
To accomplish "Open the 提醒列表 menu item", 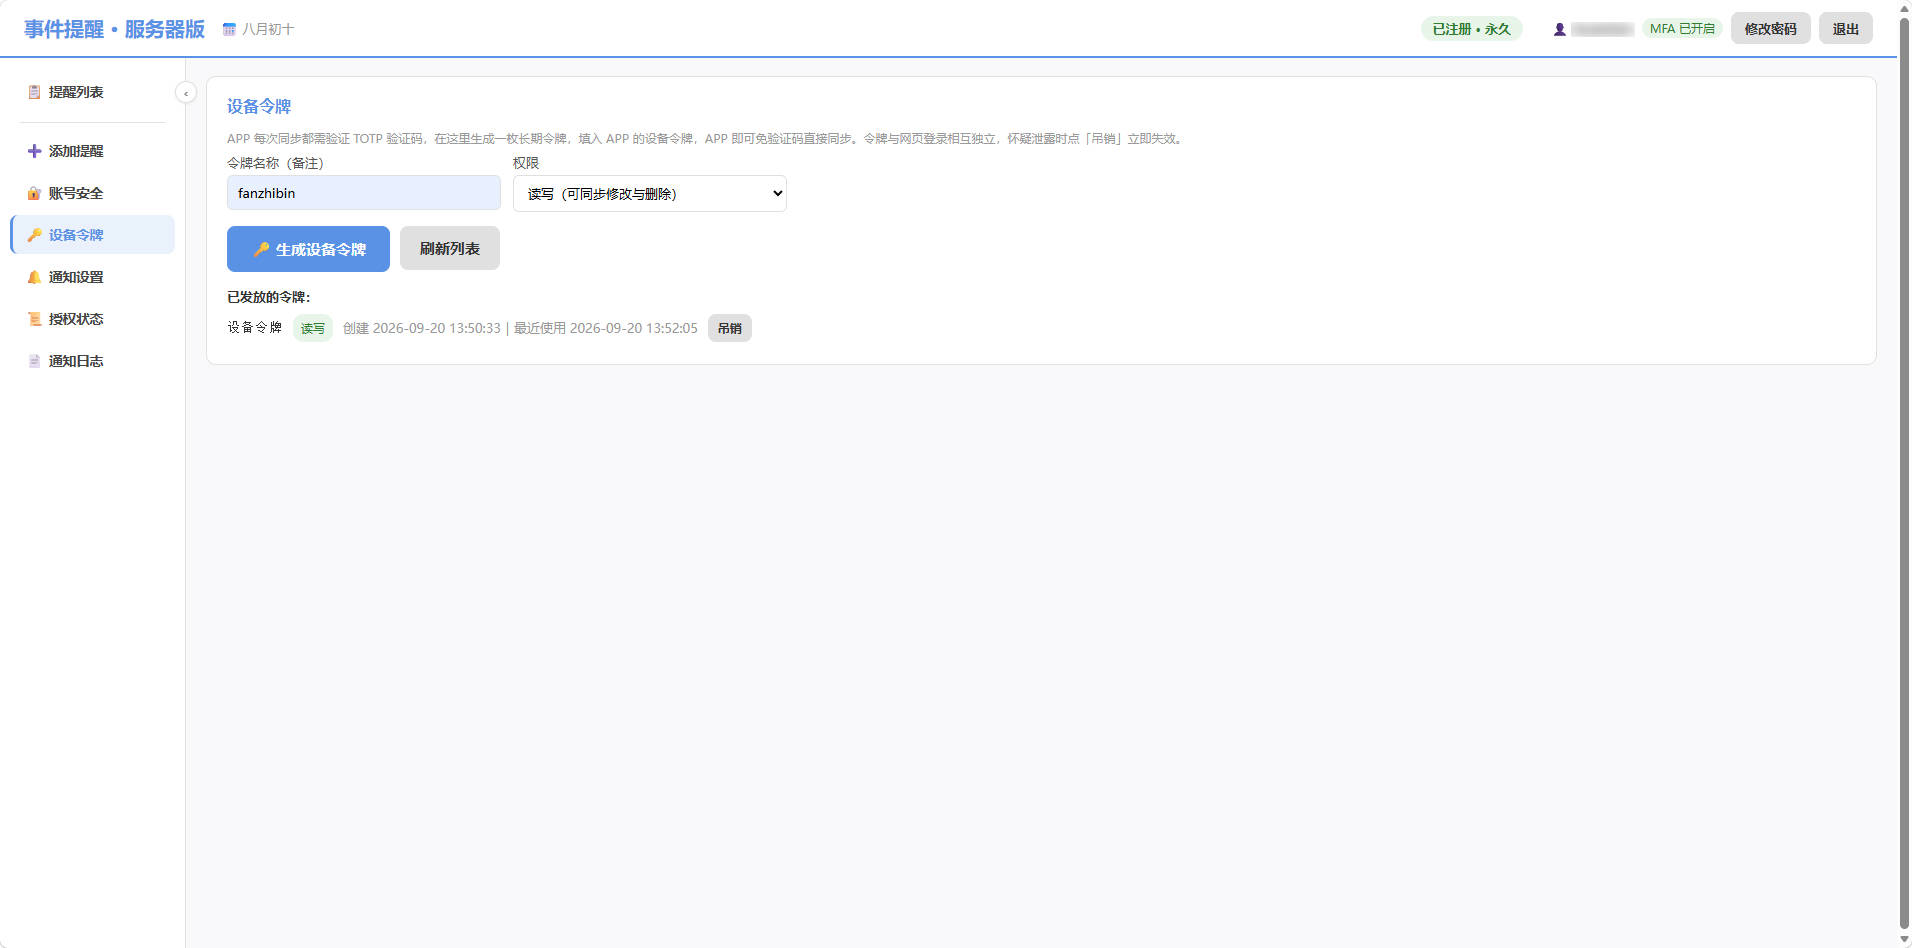I will click(92, 92).
